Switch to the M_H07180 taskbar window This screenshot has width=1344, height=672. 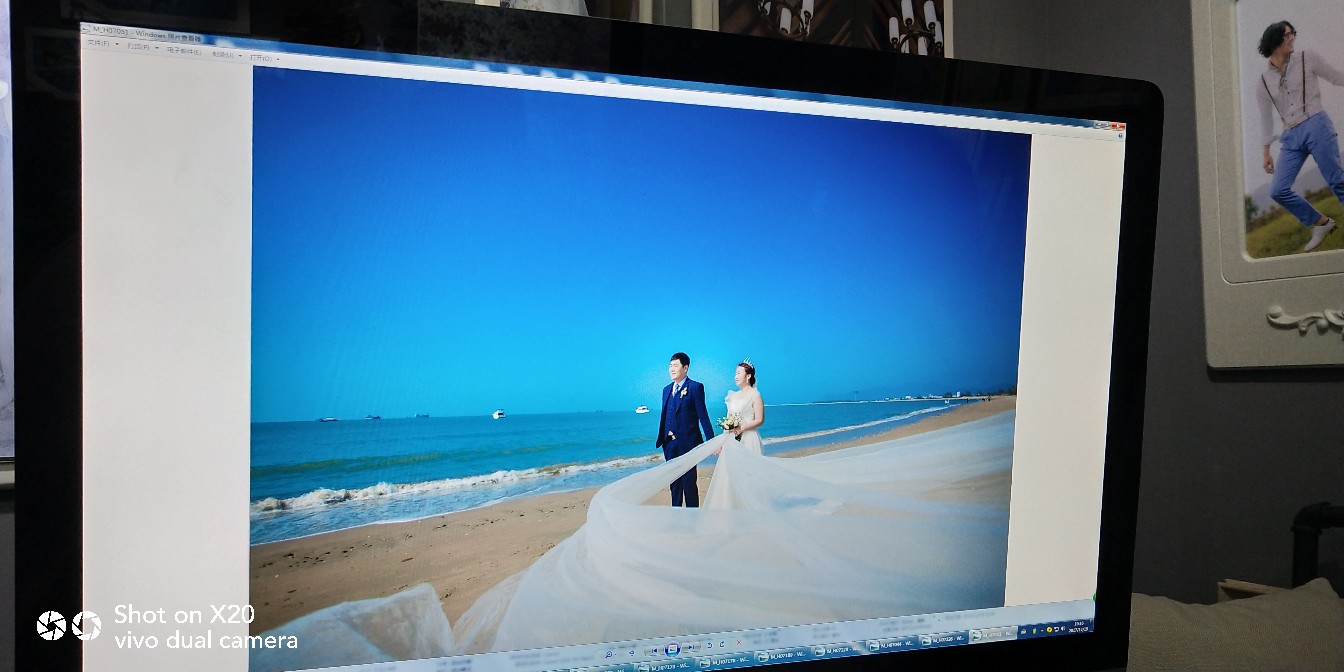(x=781, y=656)
